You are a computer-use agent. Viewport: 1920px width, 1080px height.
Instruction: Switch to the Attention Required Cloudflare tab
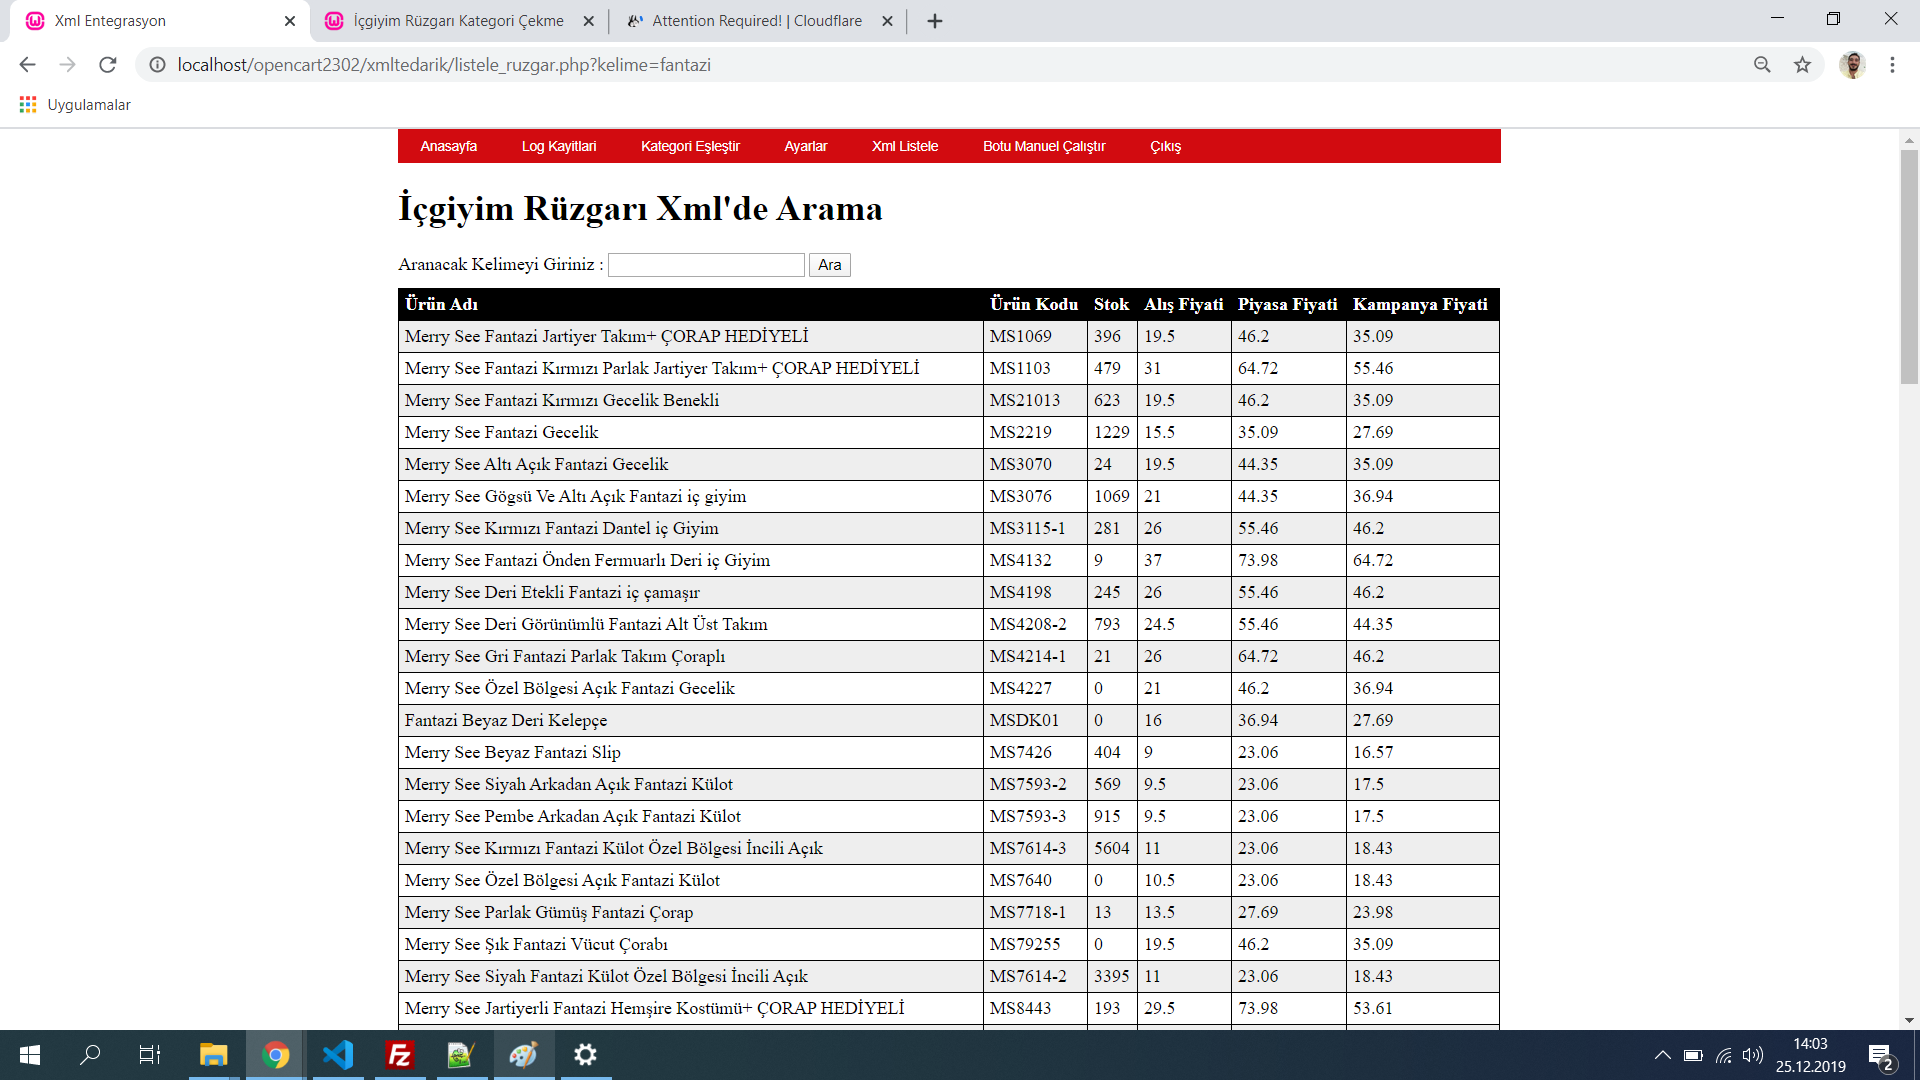[755, 21]
